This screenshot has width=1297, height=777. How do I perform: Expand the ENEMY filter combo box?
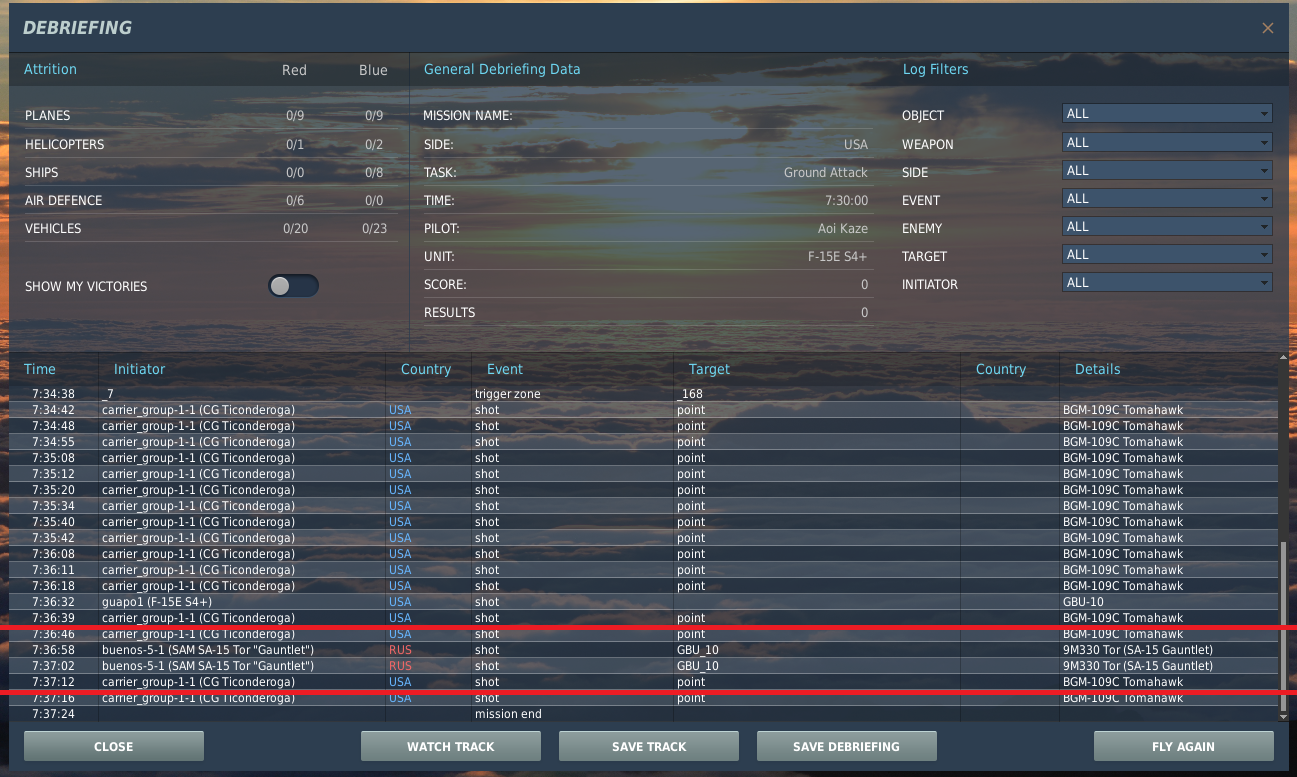pos(1167,227)
